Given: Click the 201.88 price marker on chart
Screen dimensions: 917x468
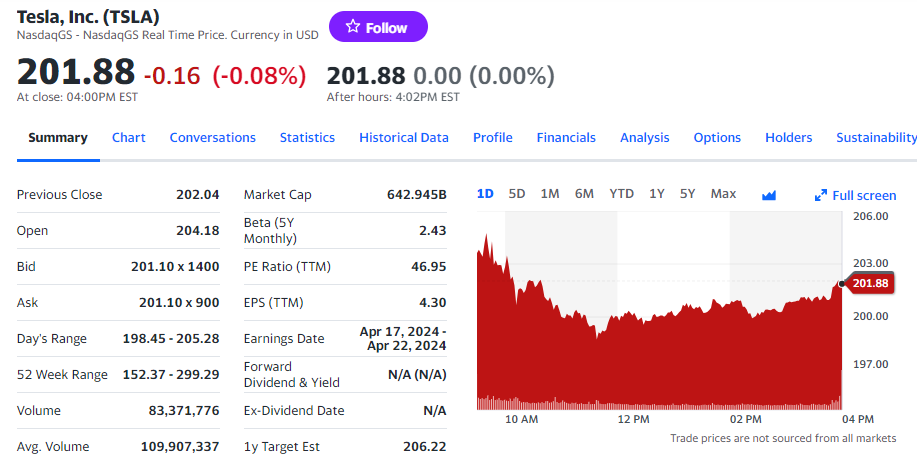Looking at the screenshot, I should tap(870, 284).
